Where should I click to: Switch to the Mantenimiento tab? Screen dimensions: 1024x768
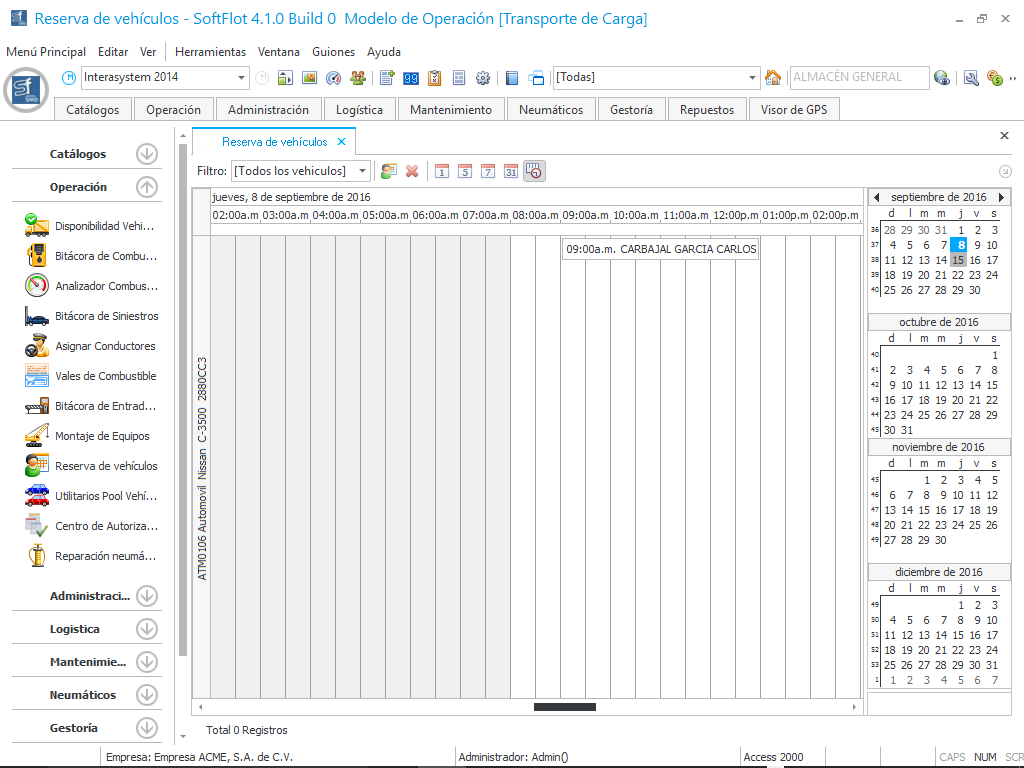pos(451,110)
